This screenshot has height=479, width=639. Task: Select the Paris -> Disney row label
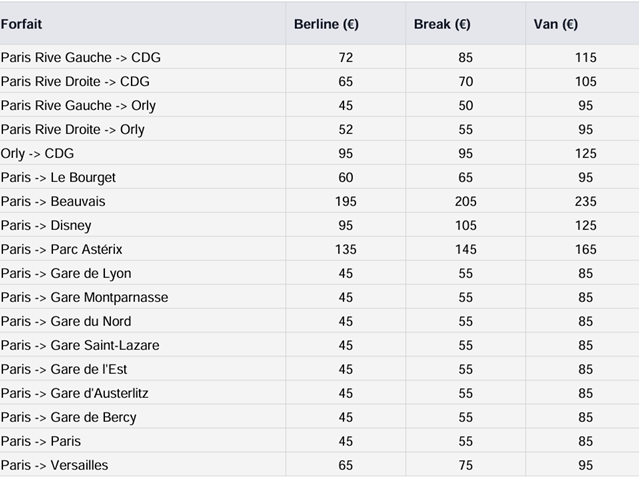click(x=46, y=225)
